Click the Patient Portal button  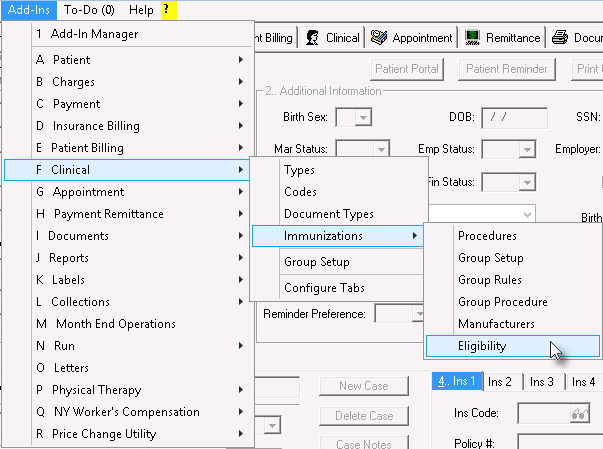(x=407, y=69)
